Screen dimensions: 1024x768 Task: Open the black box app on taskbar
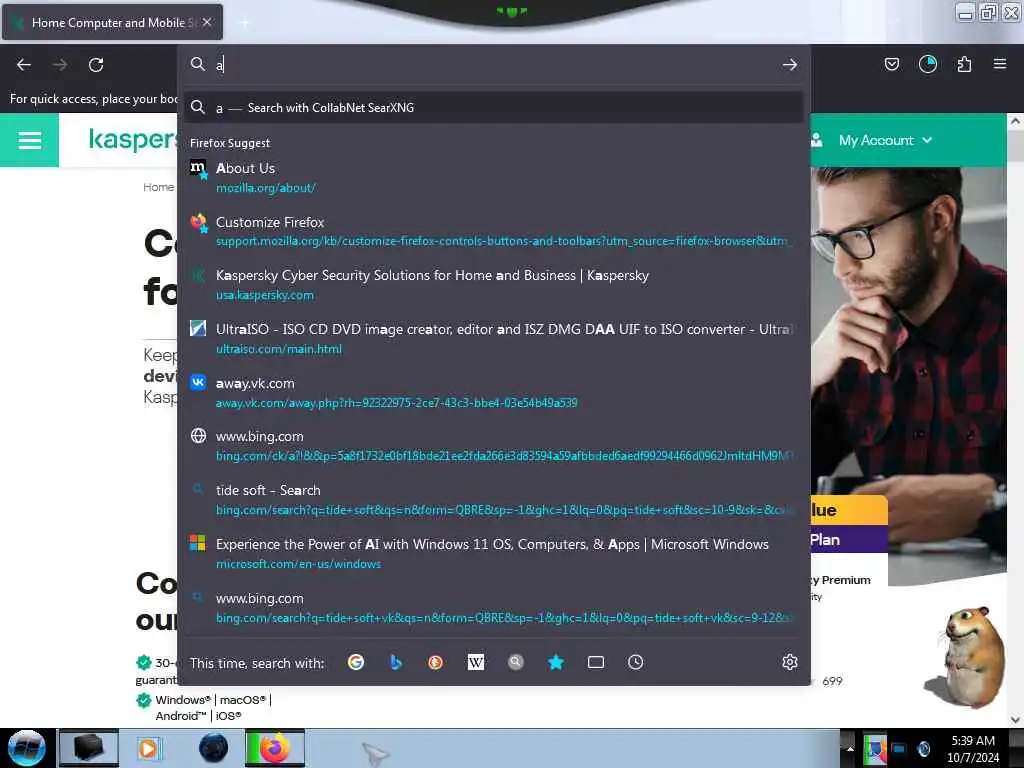click(89, 748)
